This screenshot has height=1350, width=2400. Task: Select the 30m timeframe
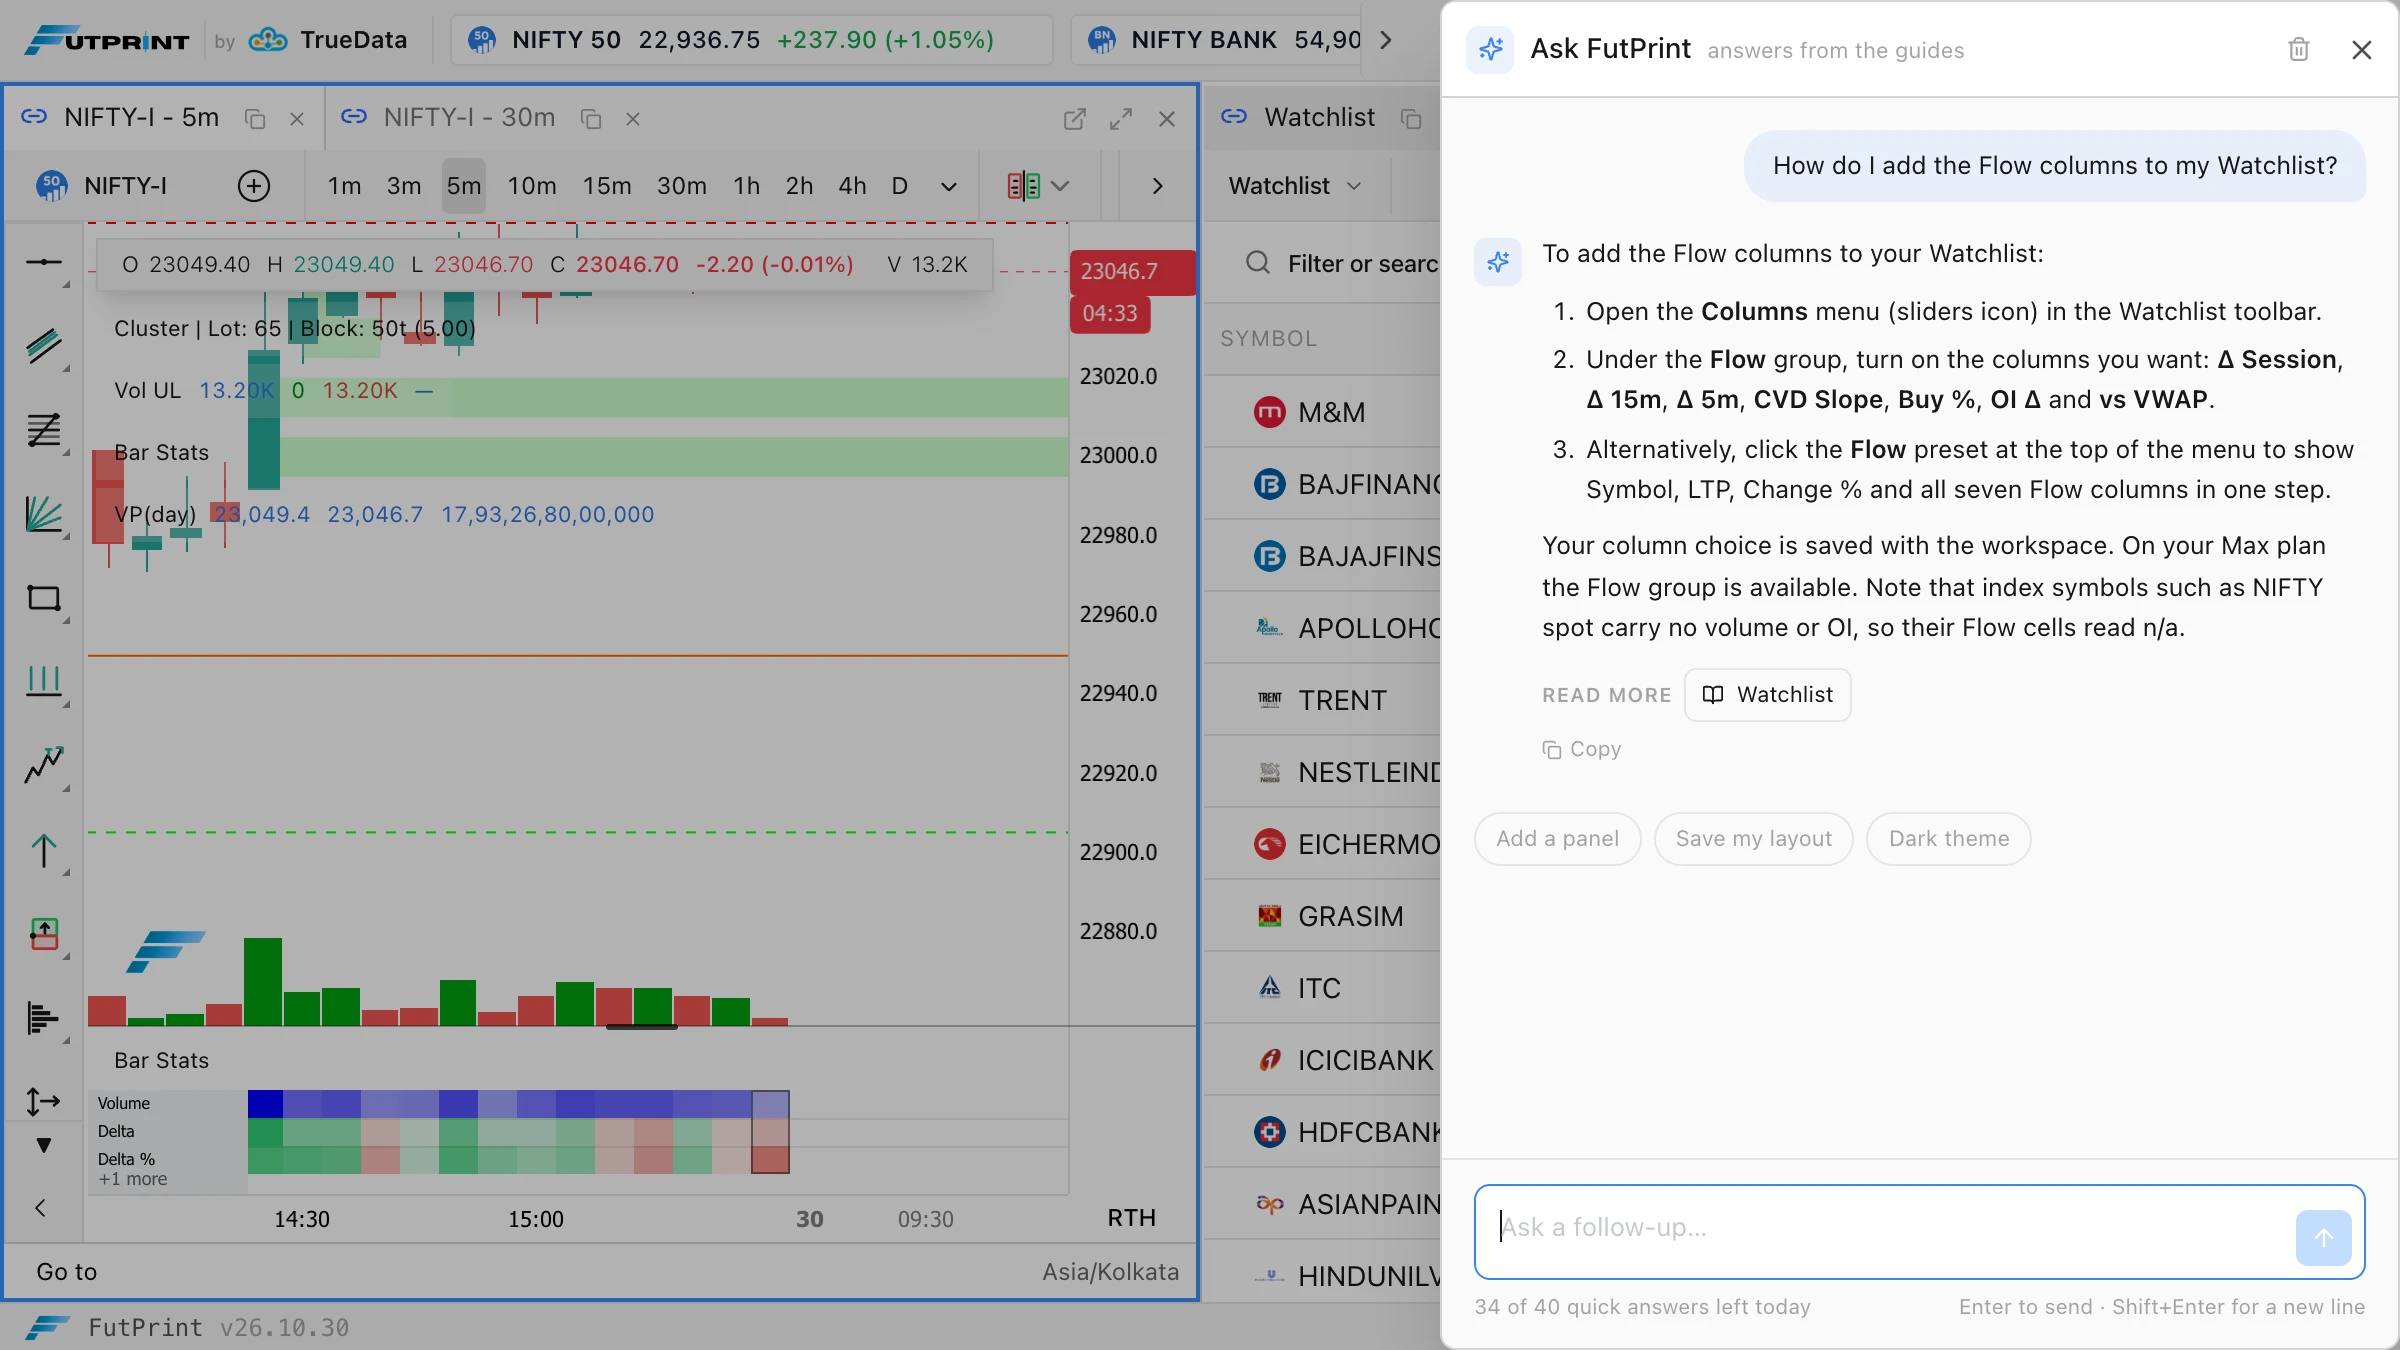682,186
